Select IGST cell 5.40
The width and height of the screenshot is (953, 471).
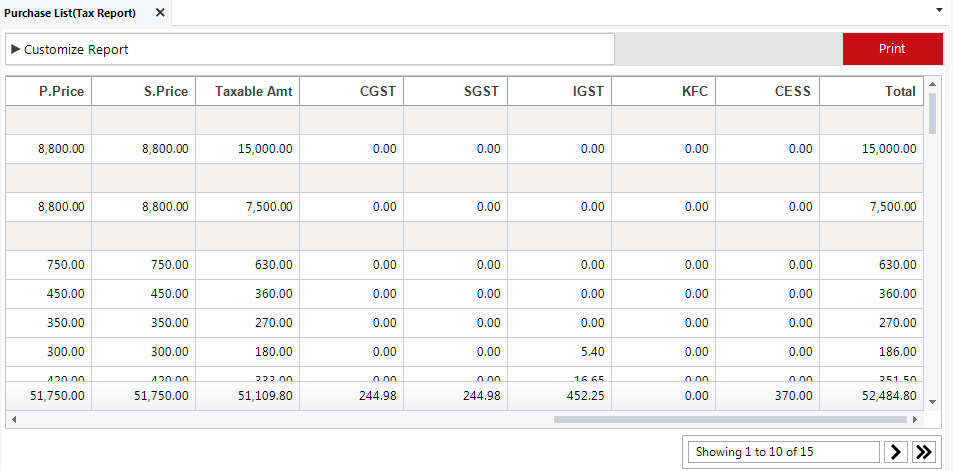tap(559, 352)
